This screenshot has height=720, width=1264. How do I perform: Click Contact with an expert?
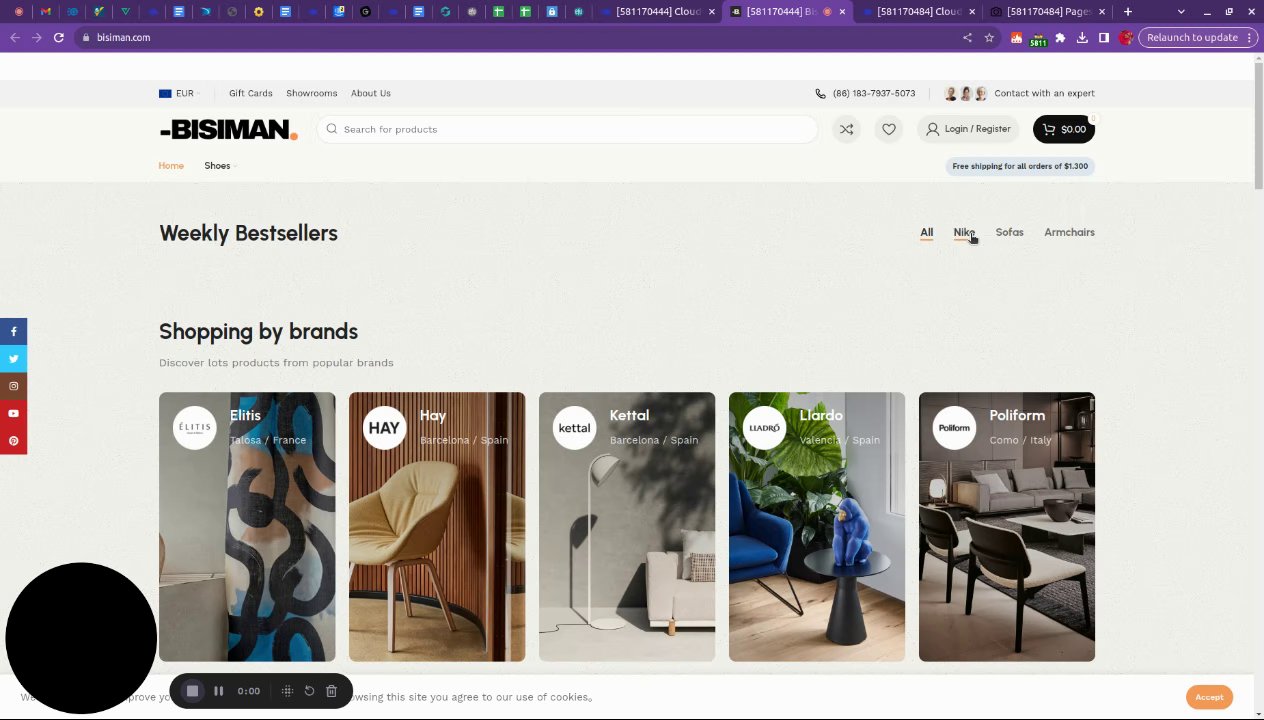(1044, 93)
